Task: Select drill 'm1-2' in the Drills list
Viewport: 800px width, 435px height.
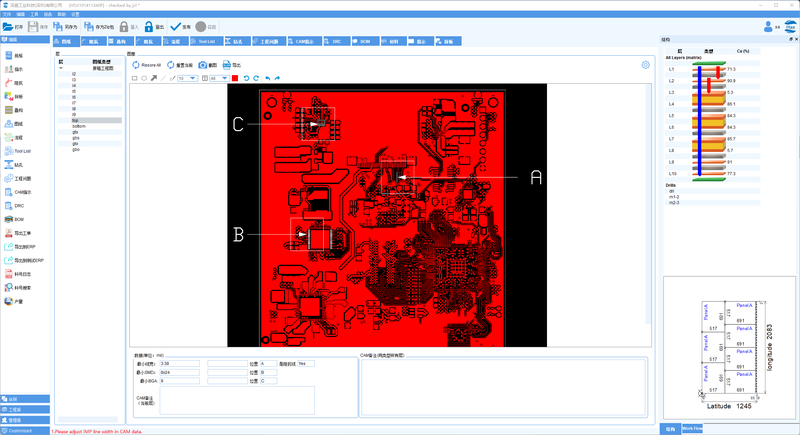Action: (674, 197)
